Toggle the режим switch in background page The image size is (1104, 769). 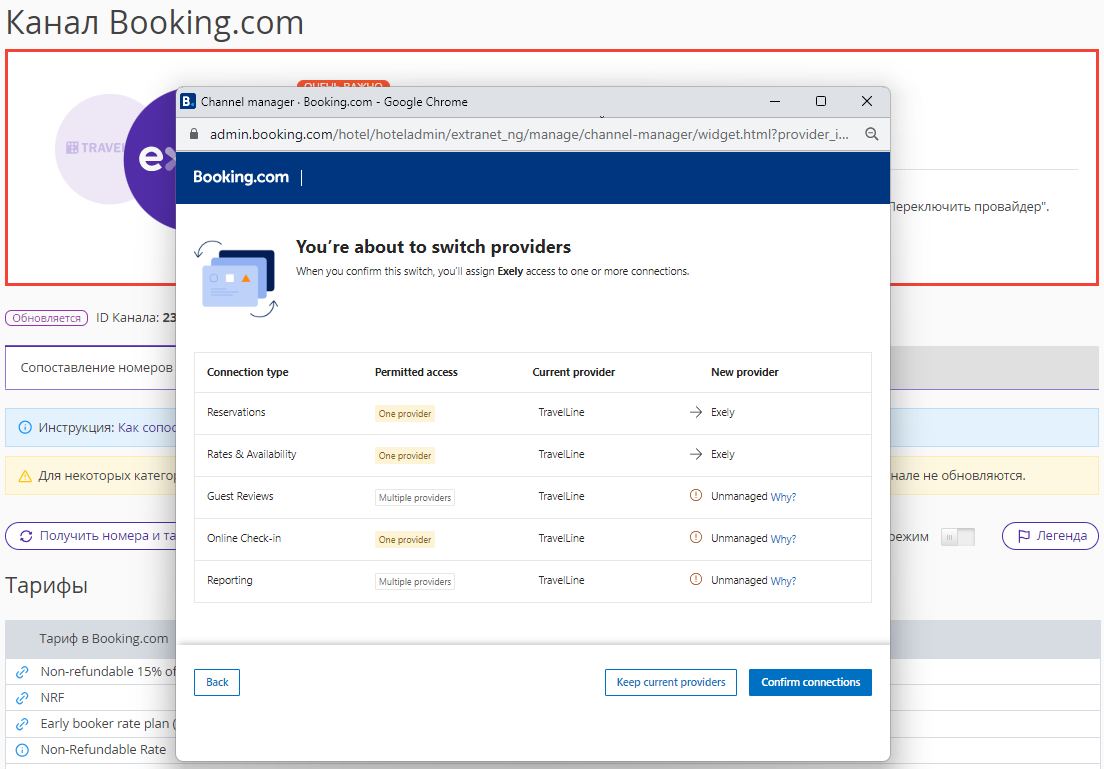(x=958, y=537)
